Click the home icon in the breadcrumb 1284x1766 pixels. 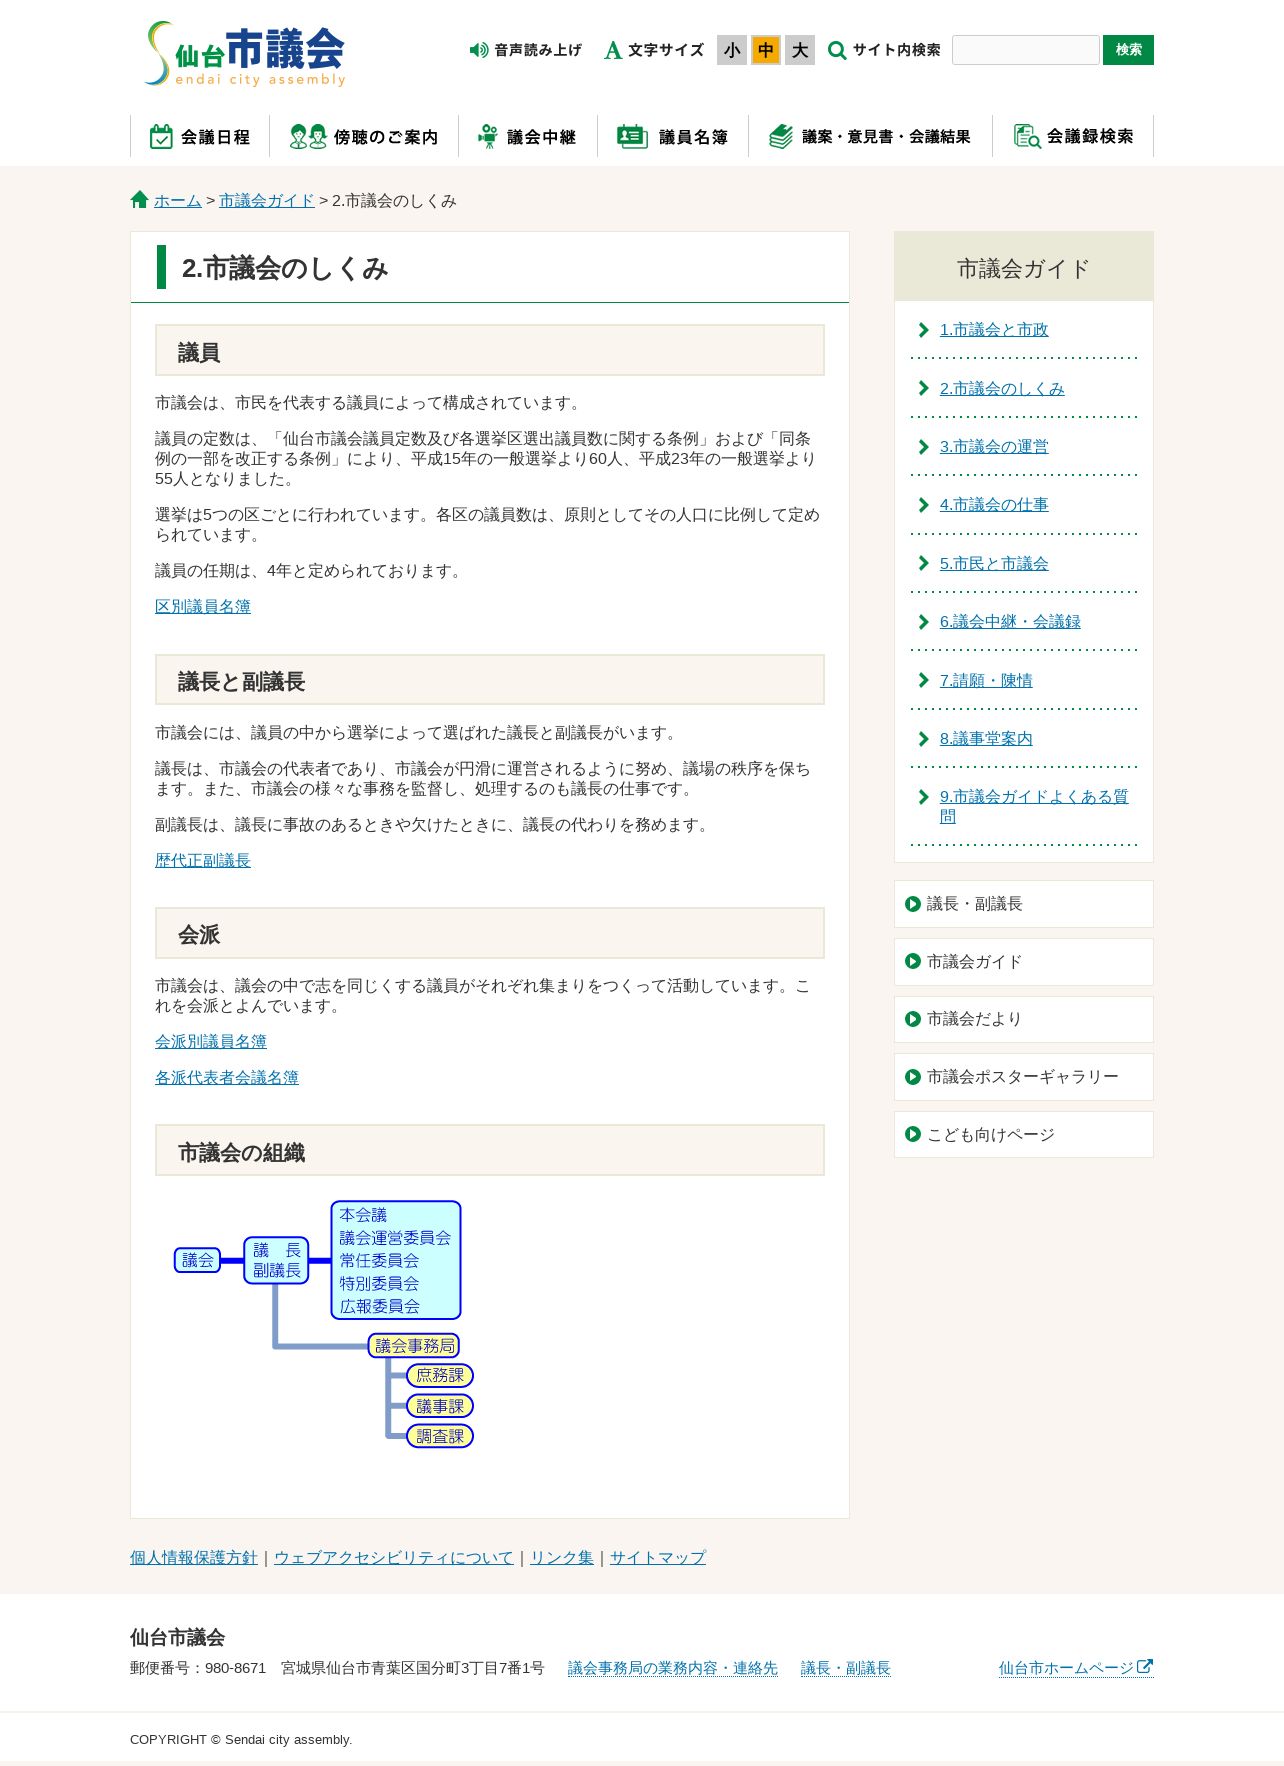pos(140,199)
